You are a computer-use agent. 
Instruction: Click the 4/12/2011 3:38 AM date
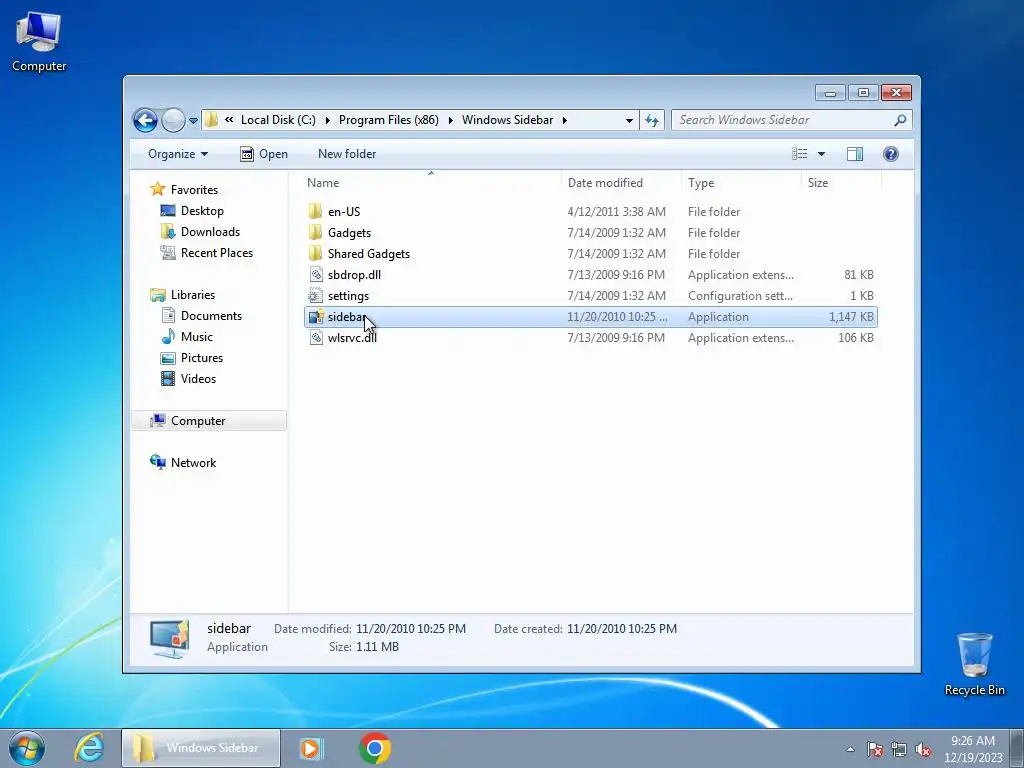click(616, 212)
